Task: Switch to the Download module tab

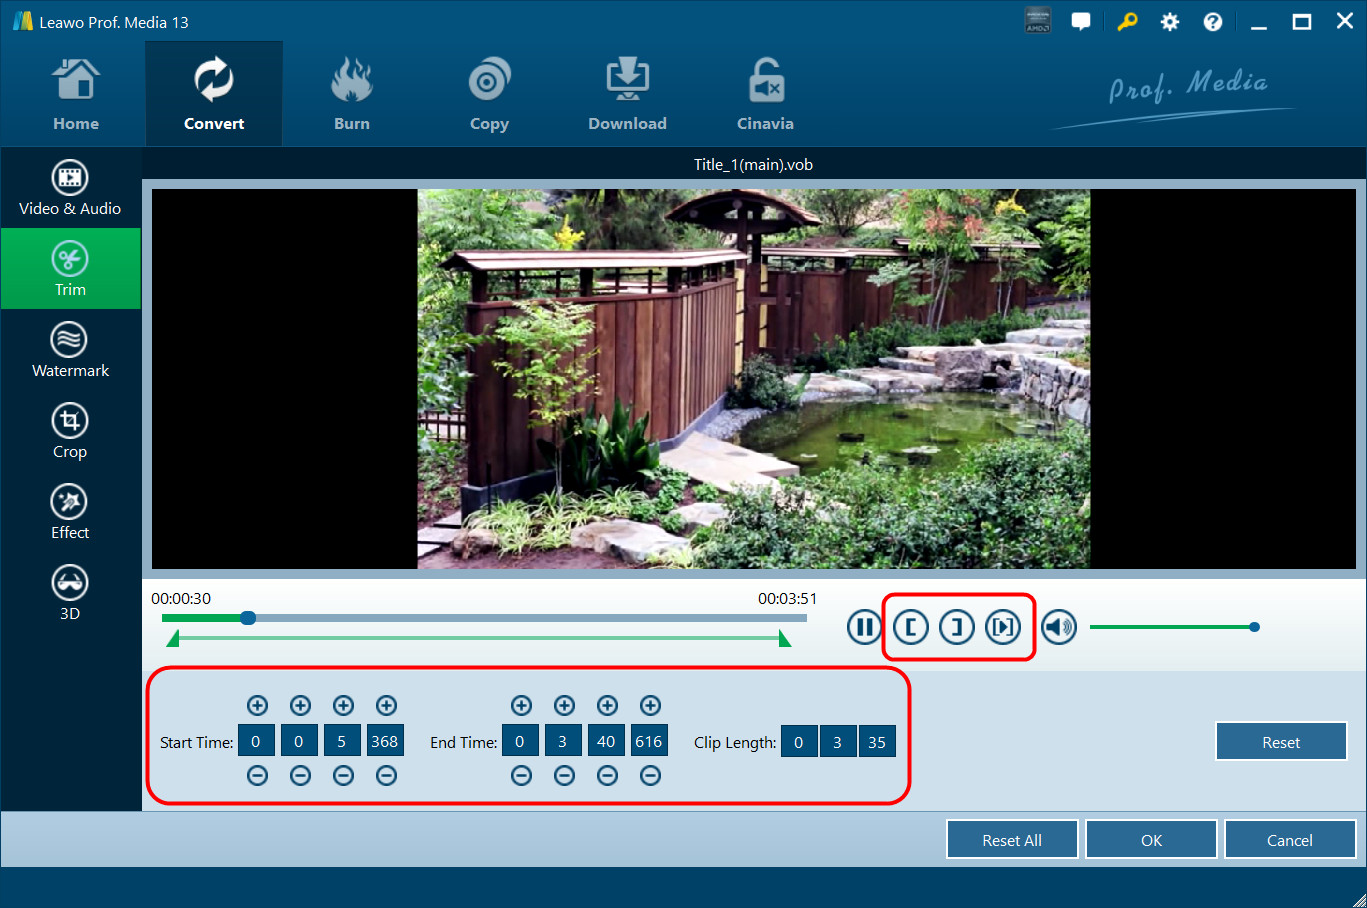Action: pos(627,95)
